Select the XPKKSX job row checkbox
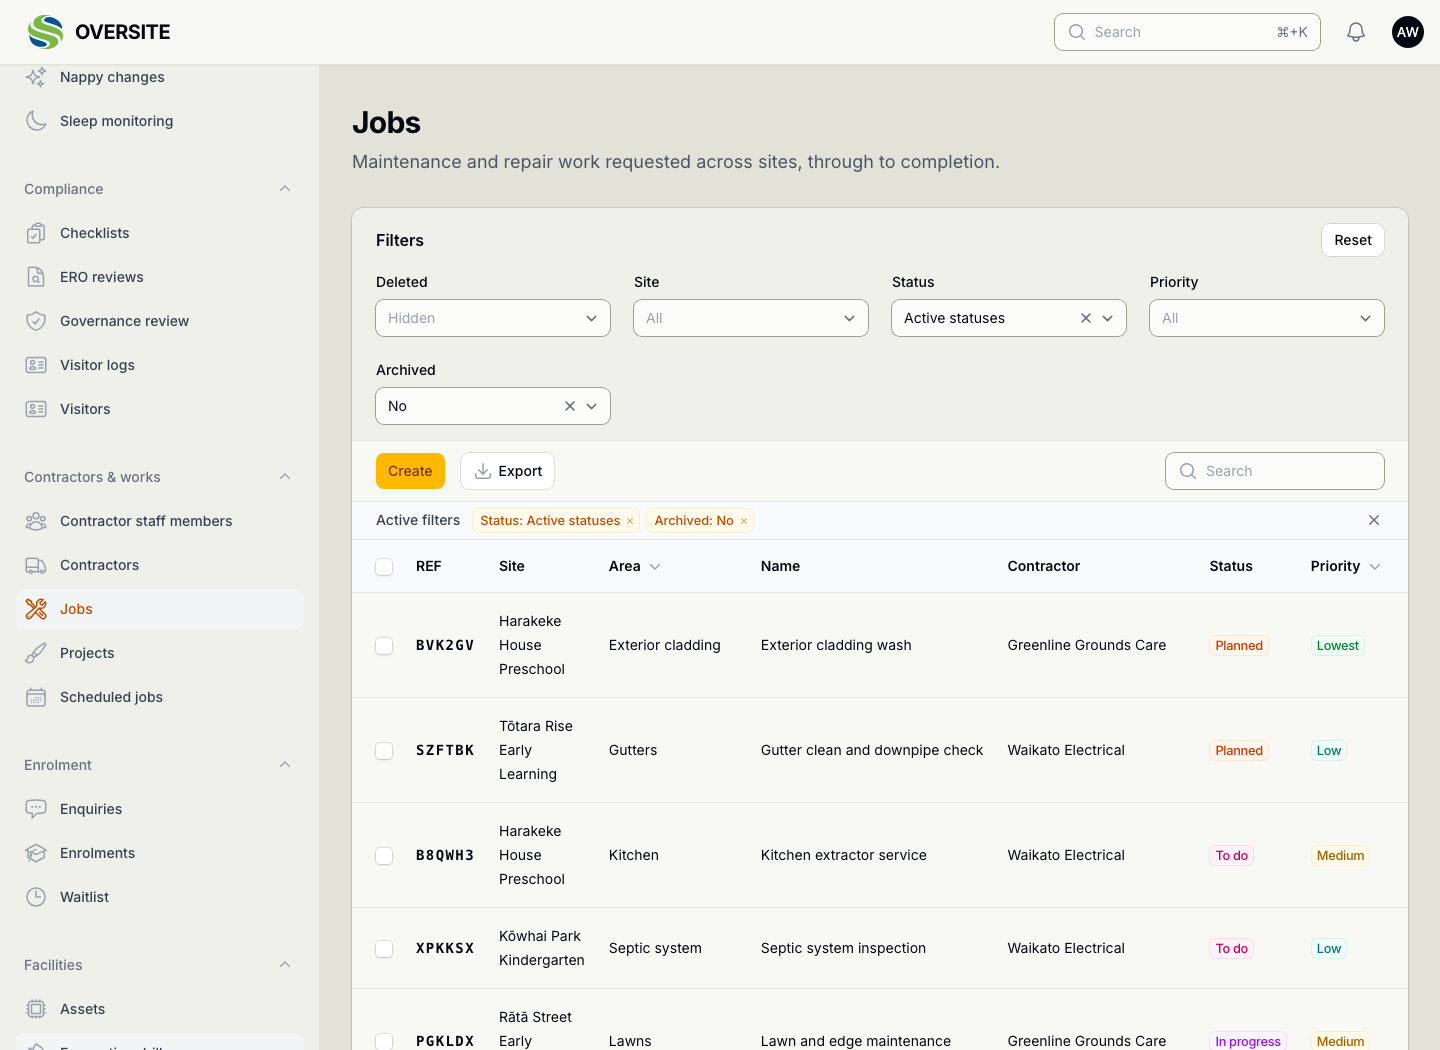This screenshot has width=1440, height=1050. tap(384, 949)
